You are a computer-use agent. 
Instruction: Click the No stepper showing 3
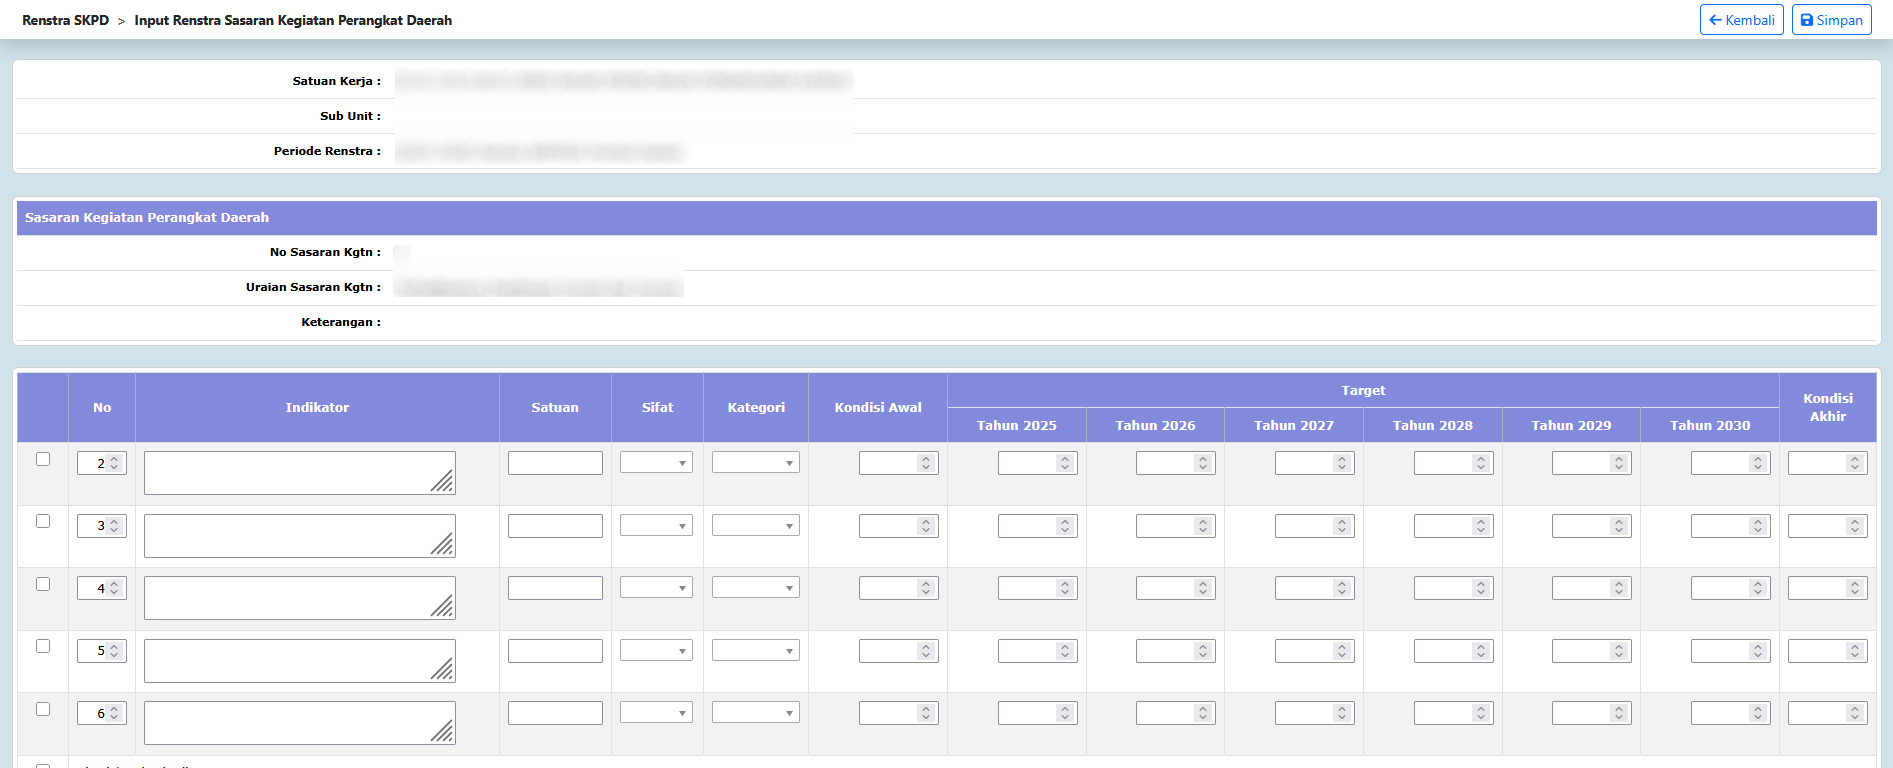coord(101,526)
